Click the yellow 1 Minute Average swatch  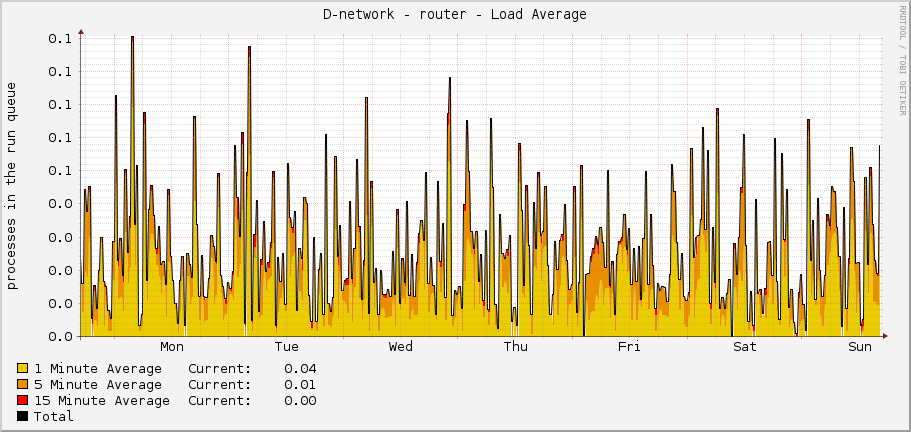23,369
